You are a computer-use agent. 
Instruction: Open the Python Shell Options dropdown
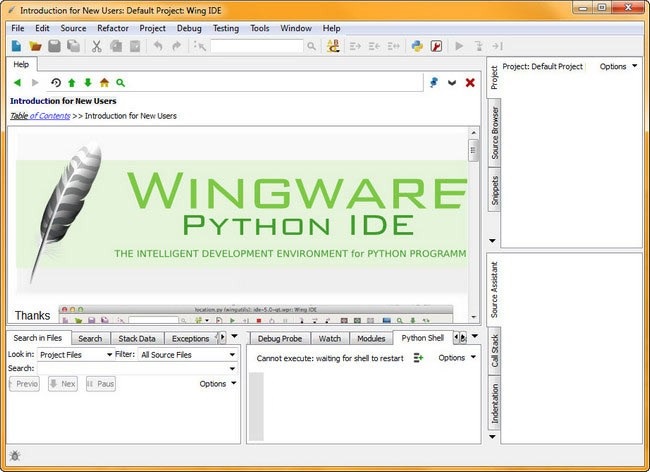(x=456, y=358)
